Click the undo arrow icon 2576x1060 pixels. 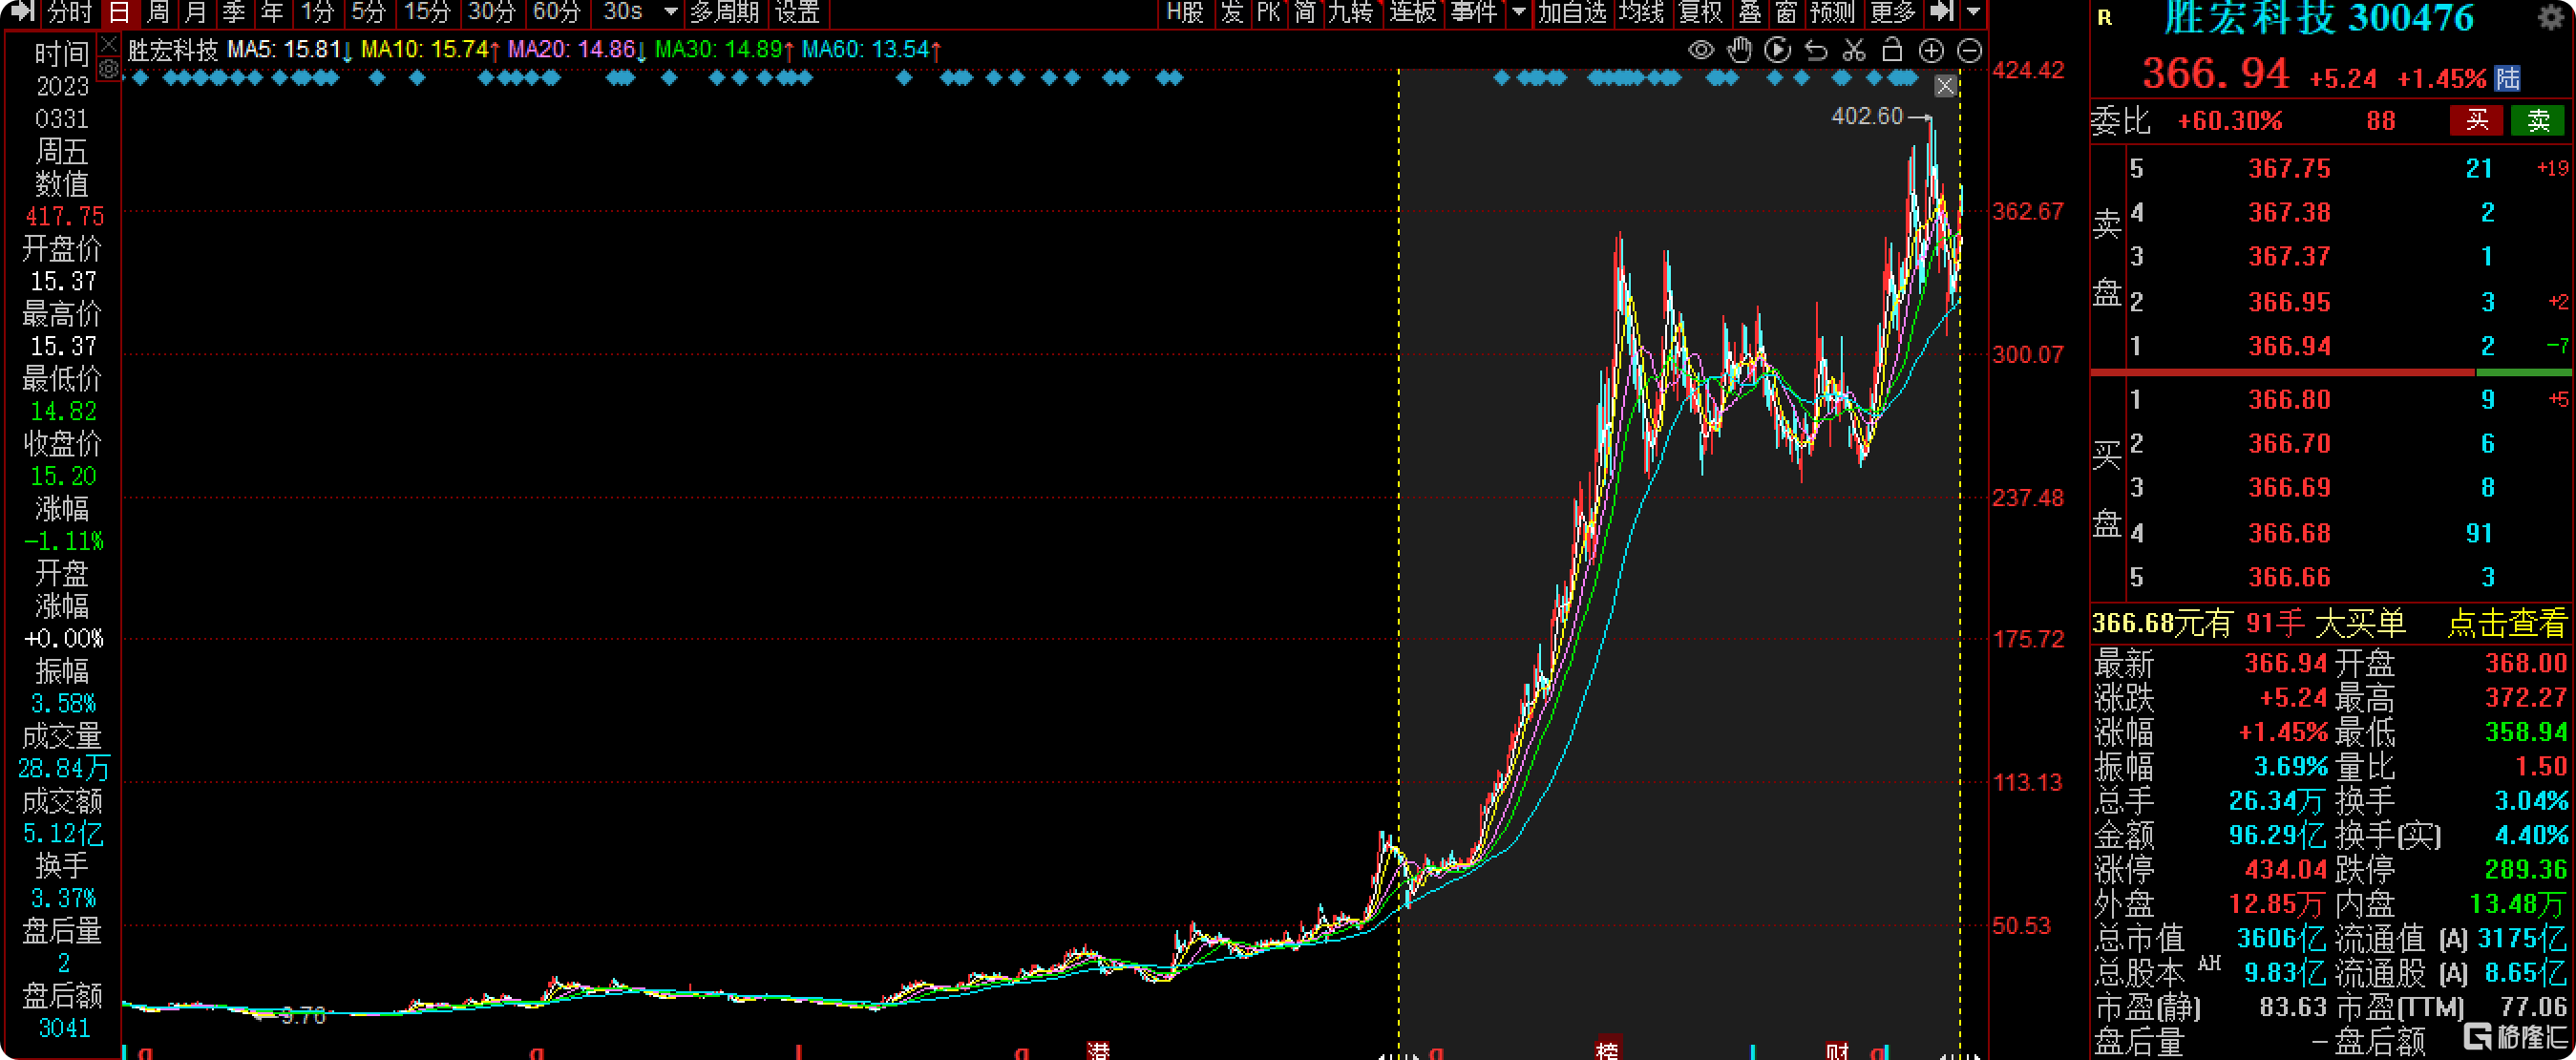tap(1816, 50)
